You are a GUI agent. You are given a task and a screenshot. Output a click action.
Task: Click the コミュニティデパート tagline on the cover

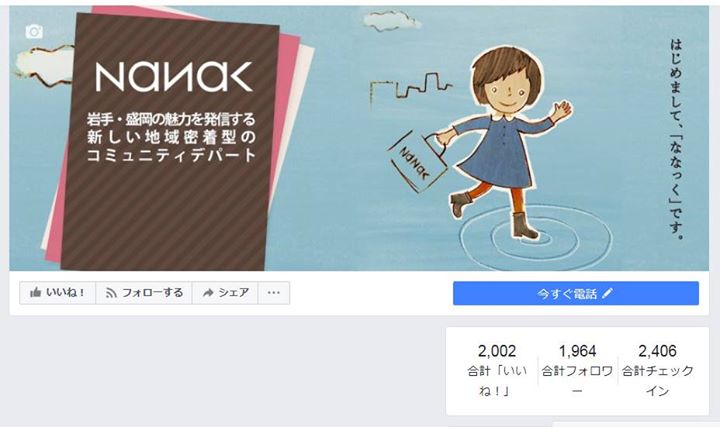171,155
